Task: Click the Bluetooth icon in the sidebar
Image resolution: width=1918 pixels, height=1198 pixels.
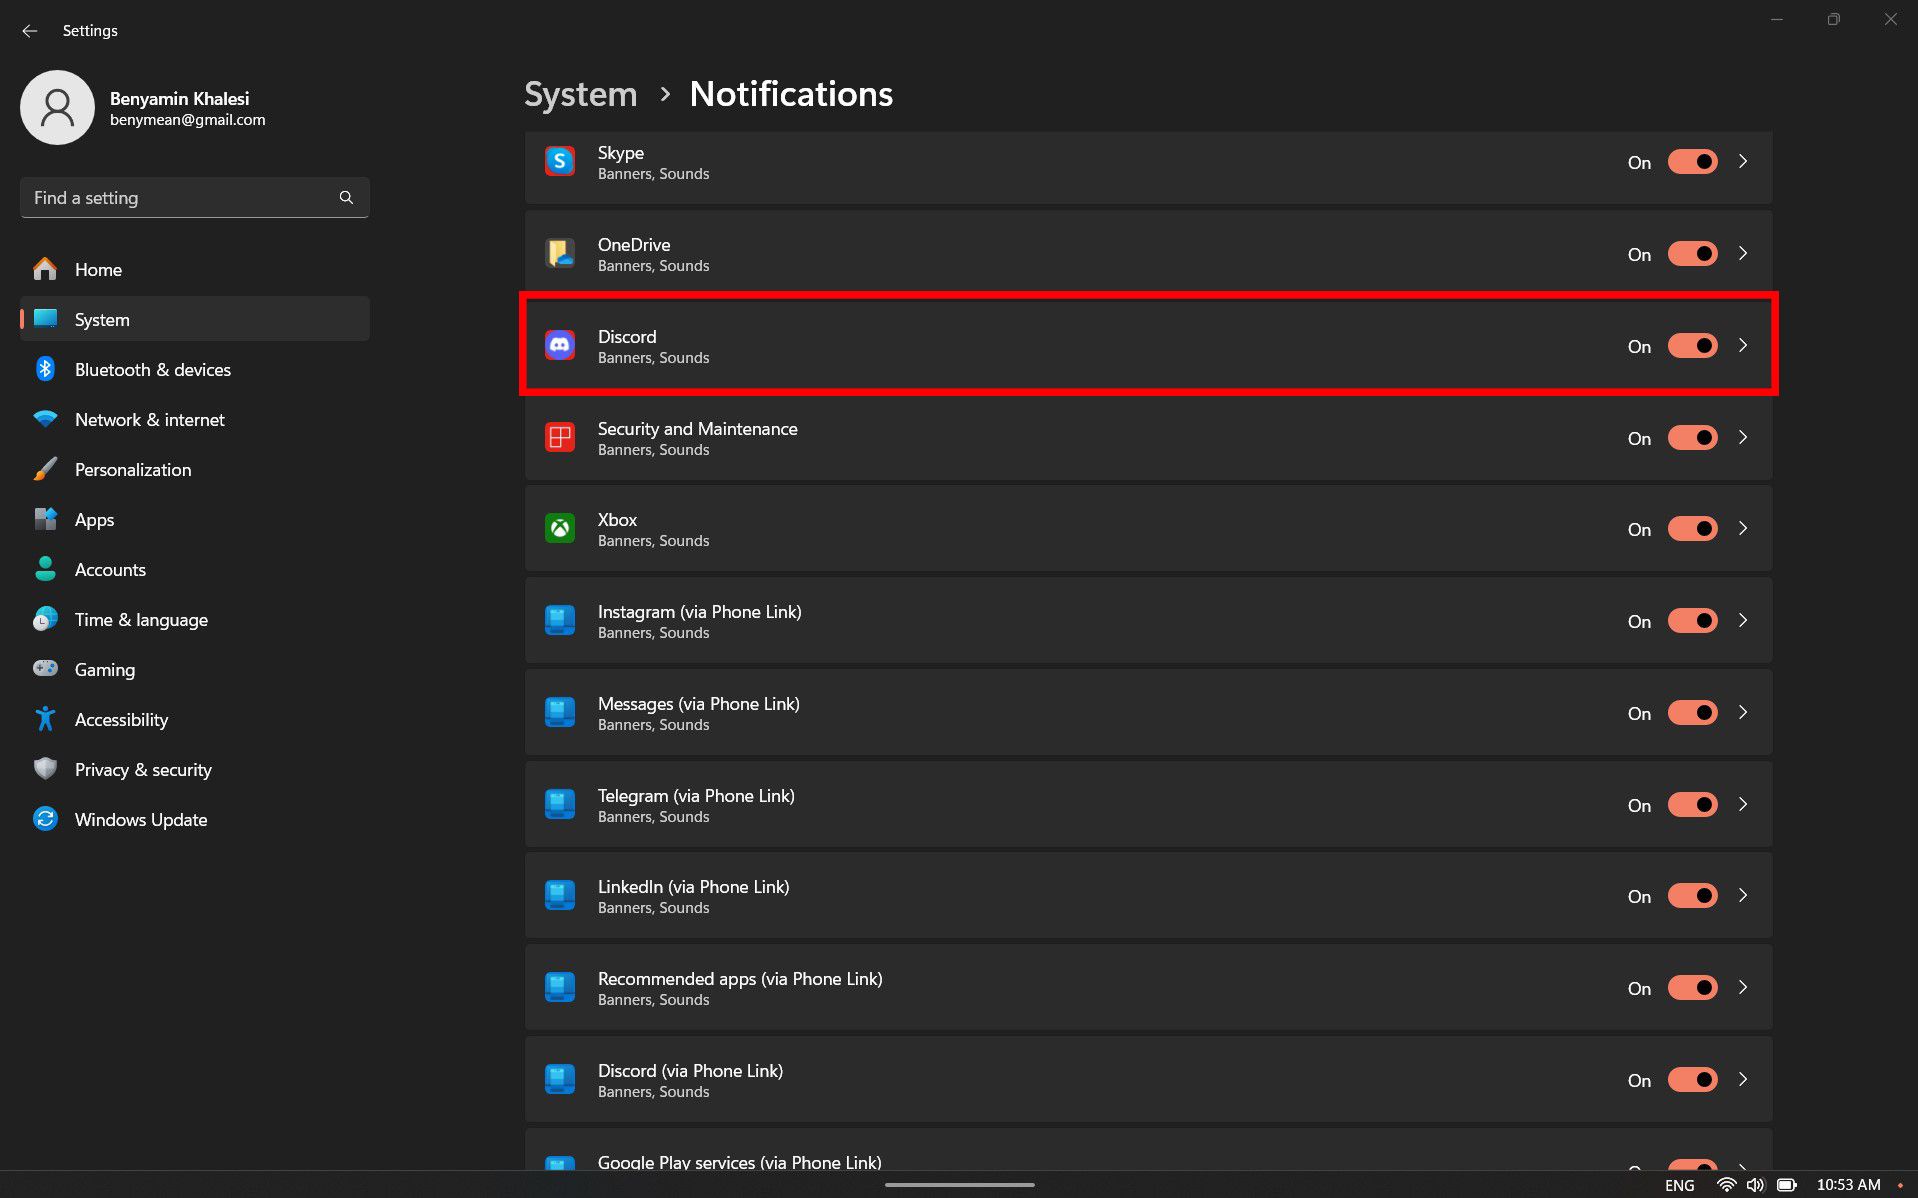Action: tap(45, 369)
